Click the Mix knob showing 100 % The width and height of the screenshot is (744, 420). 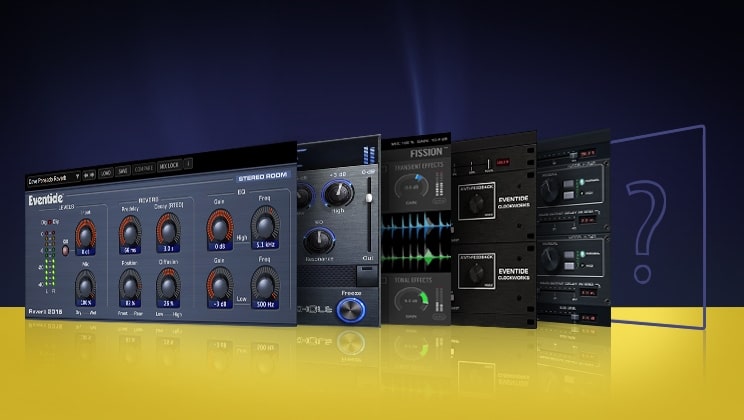85,284
